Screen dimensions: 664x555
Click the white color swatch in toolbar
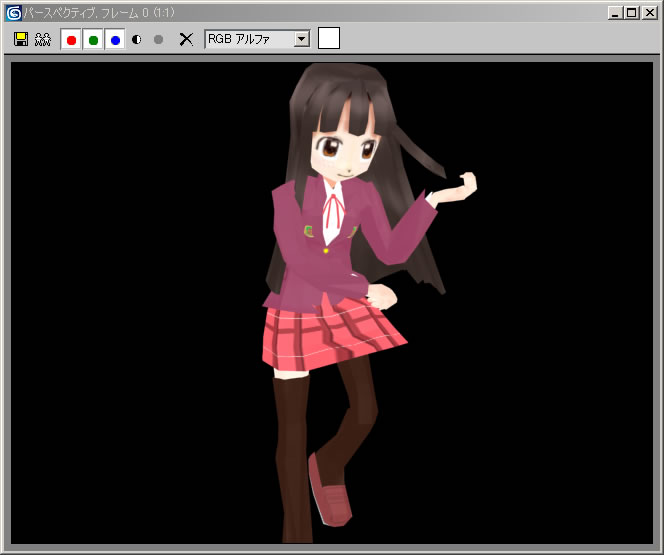(x=329, y=39)
